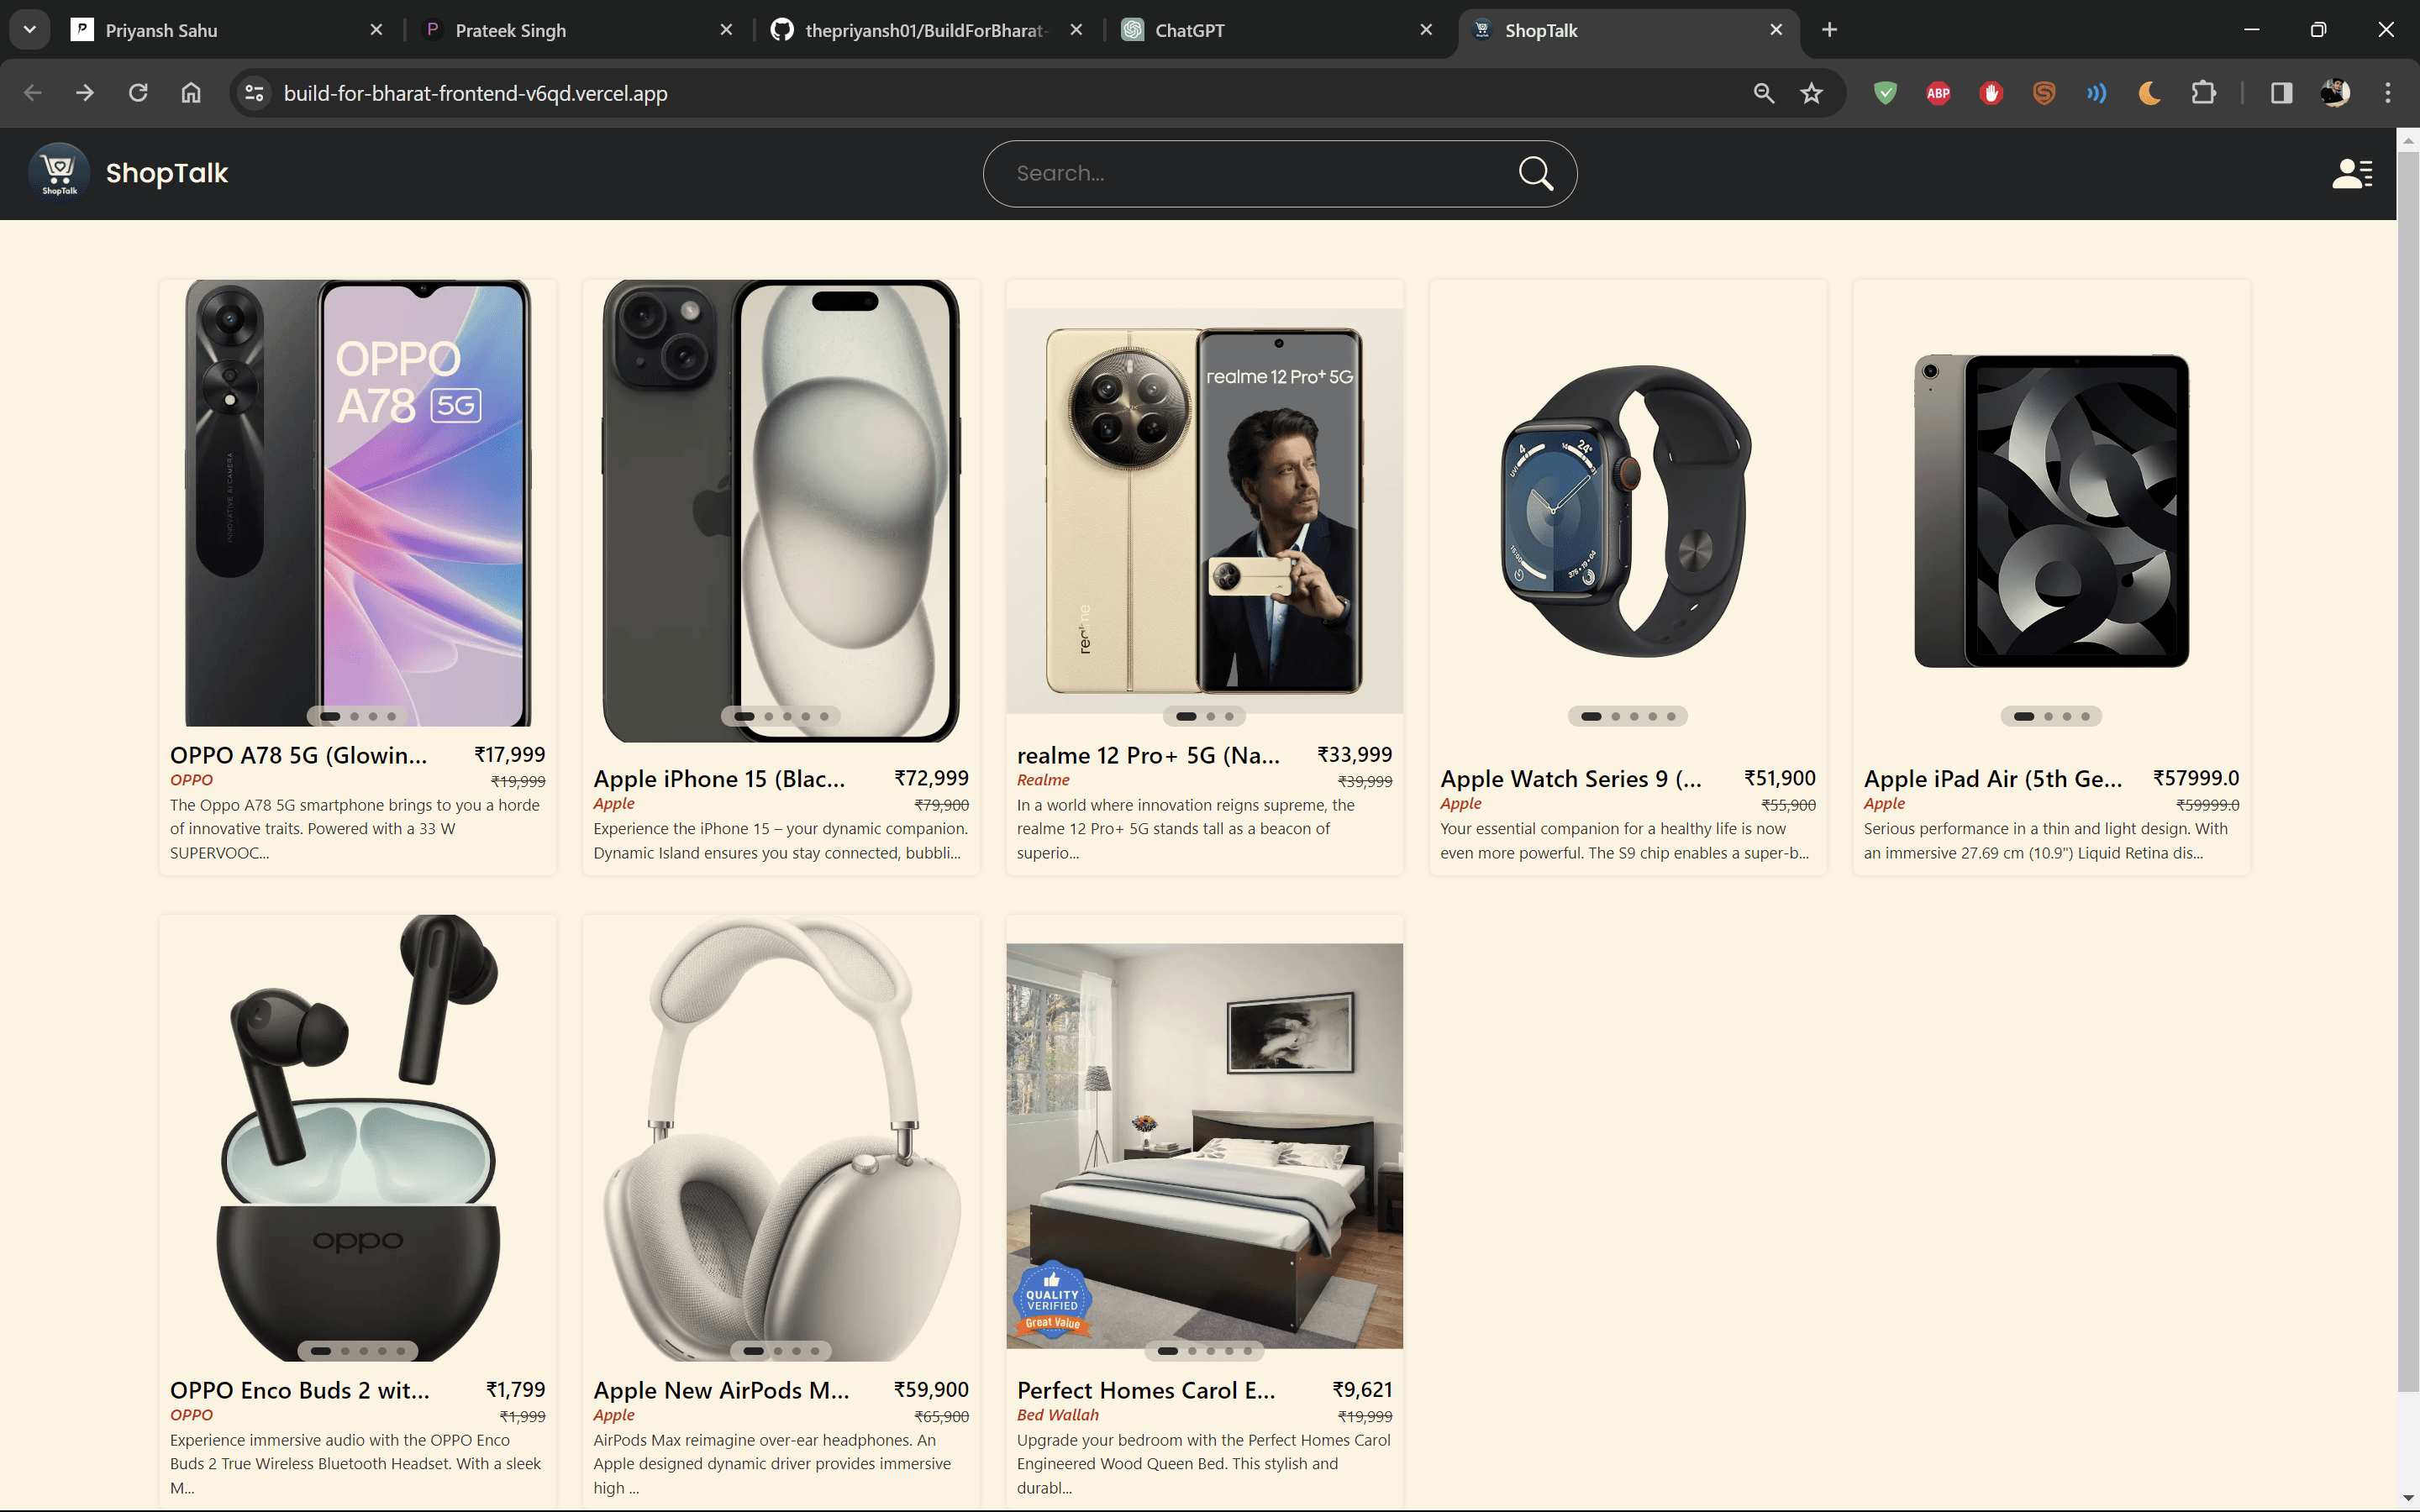Click the magnifier search icon in the search bar
Viewport: 2420px width, 1512px height.
(1535, 173)
